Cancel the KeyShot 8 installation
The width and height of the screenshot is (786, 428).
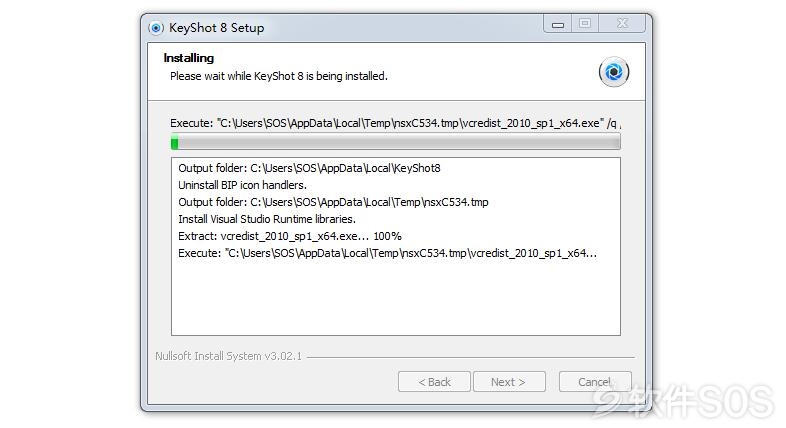point(595,382)
